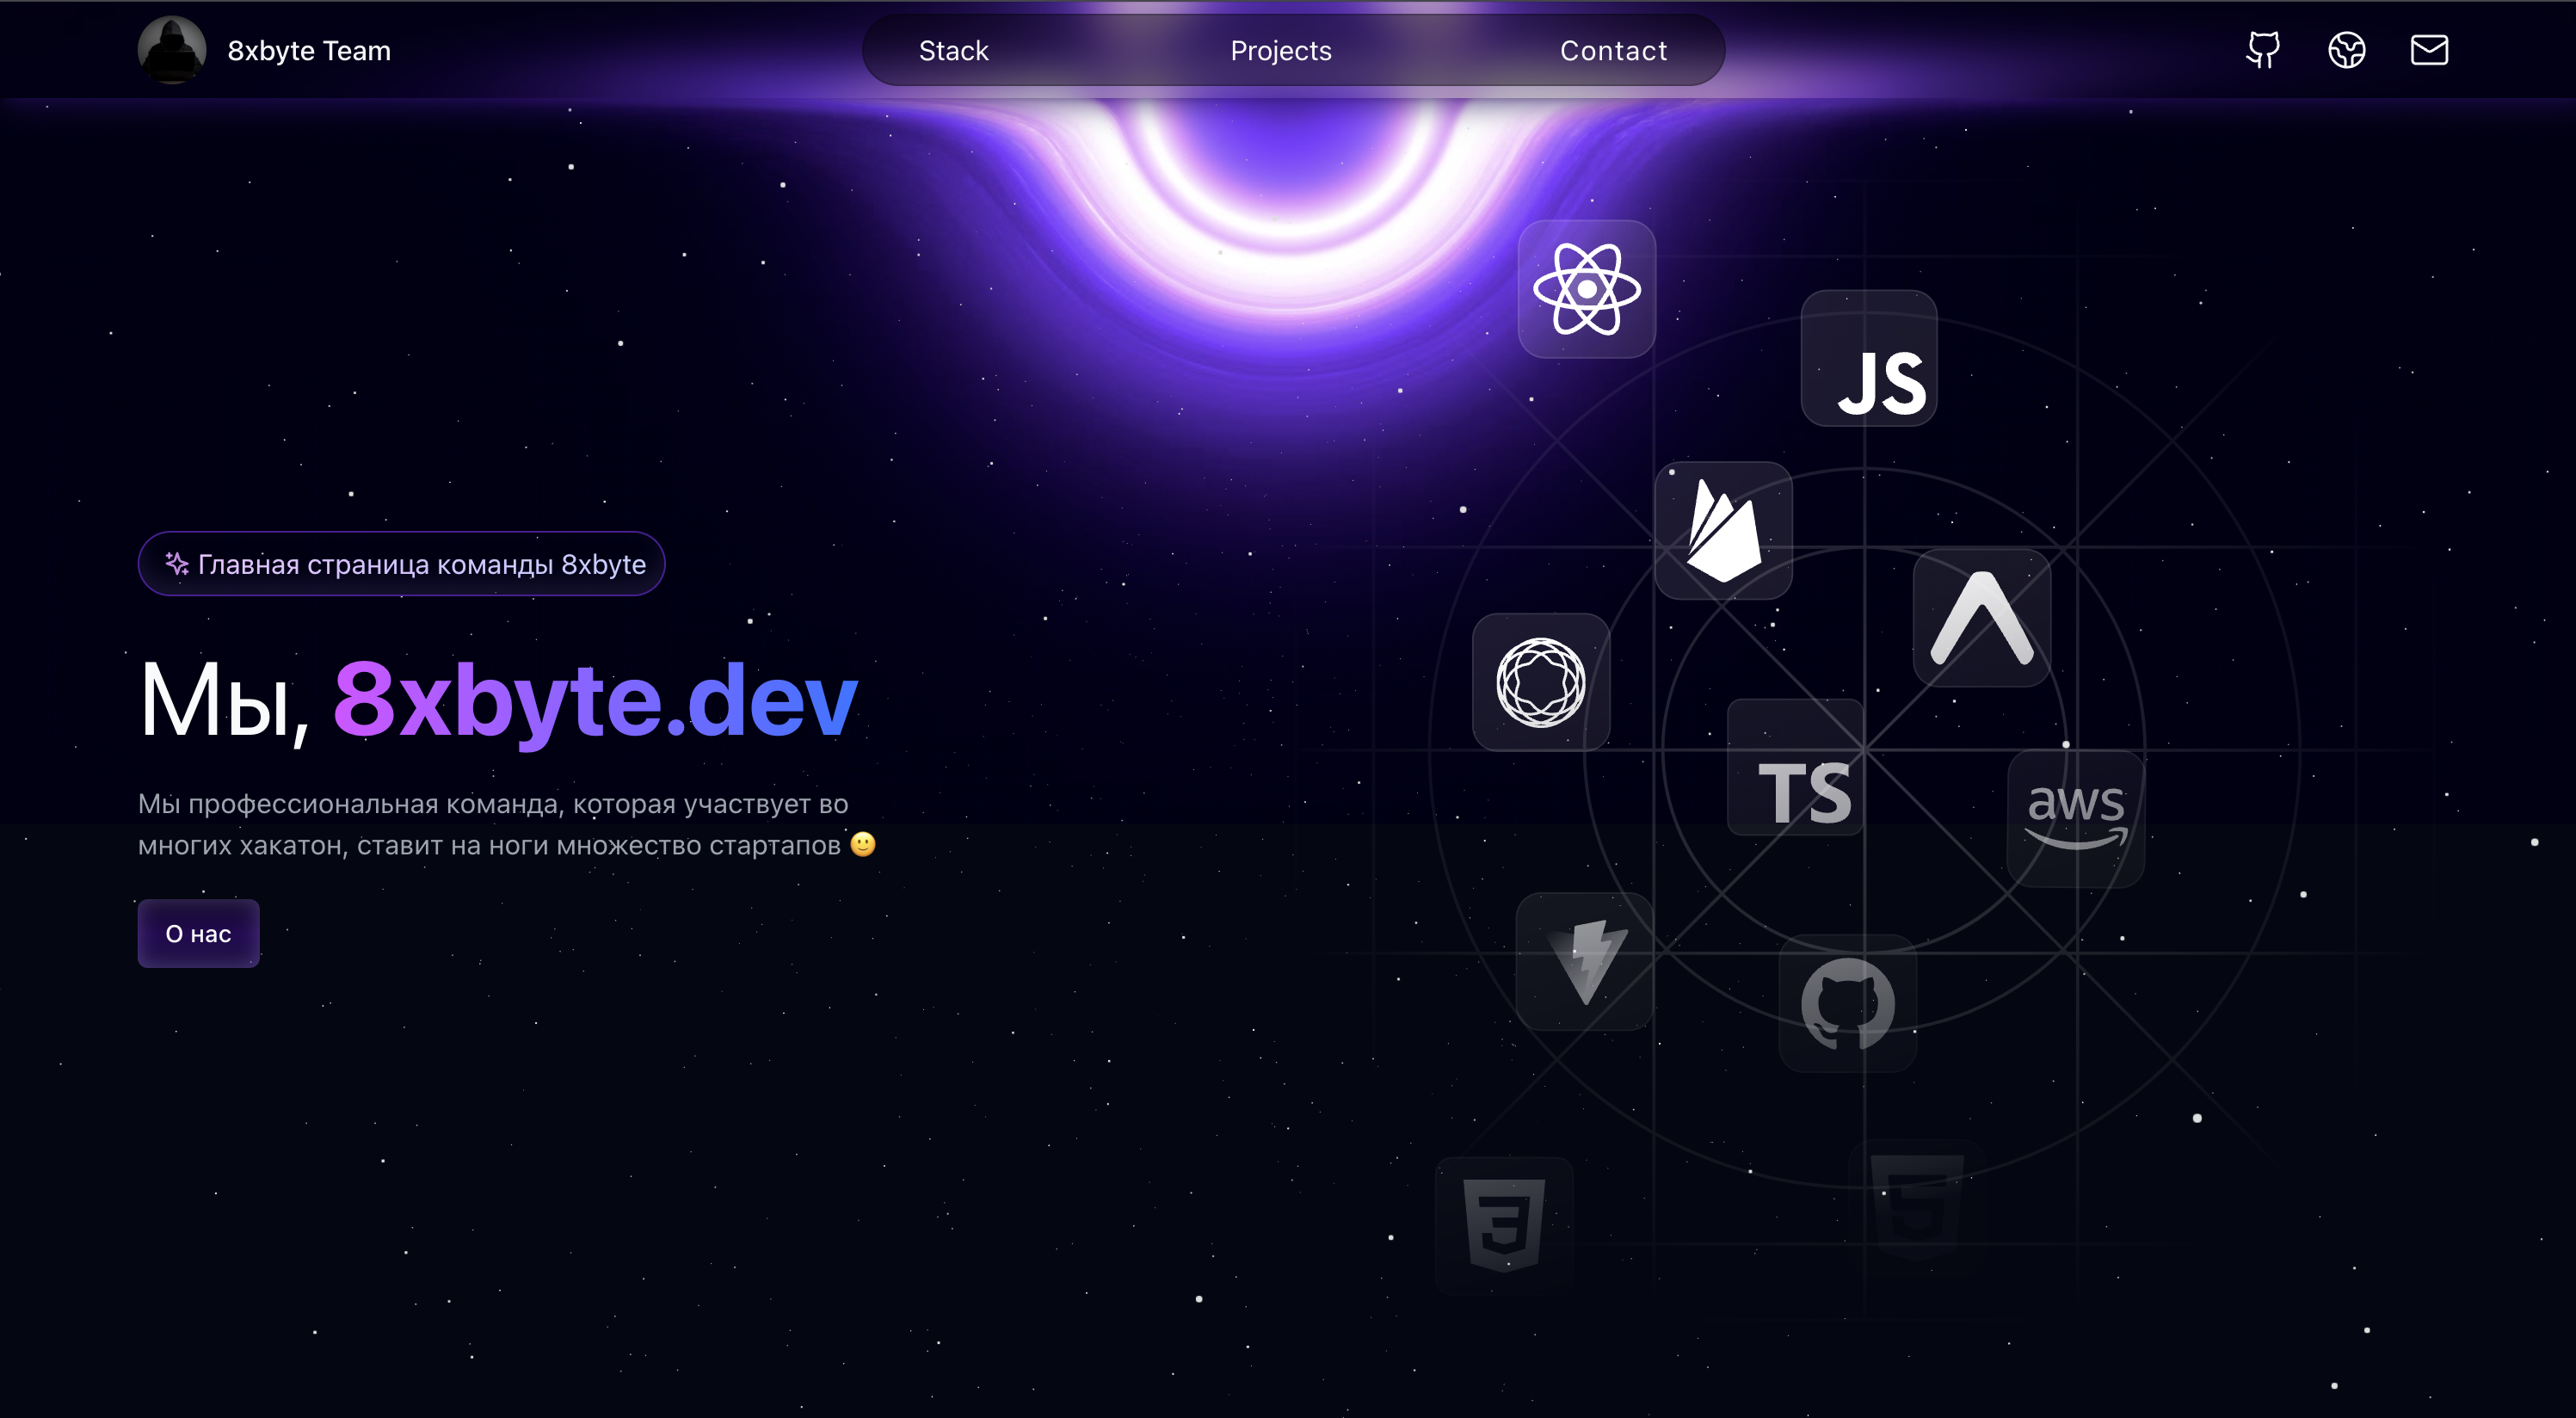Click the Мы, heading word
Screen dimensions: 2576x1418
point(225,702)
